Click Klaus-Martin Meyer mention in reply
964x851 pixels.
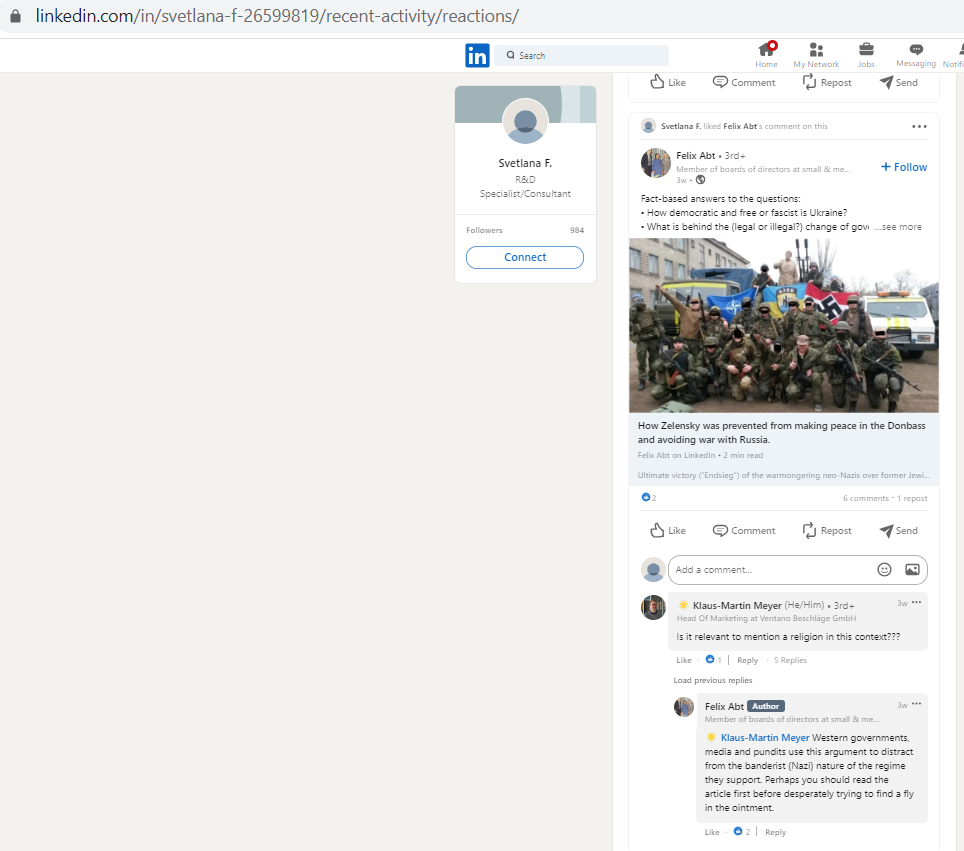[765, 738]
